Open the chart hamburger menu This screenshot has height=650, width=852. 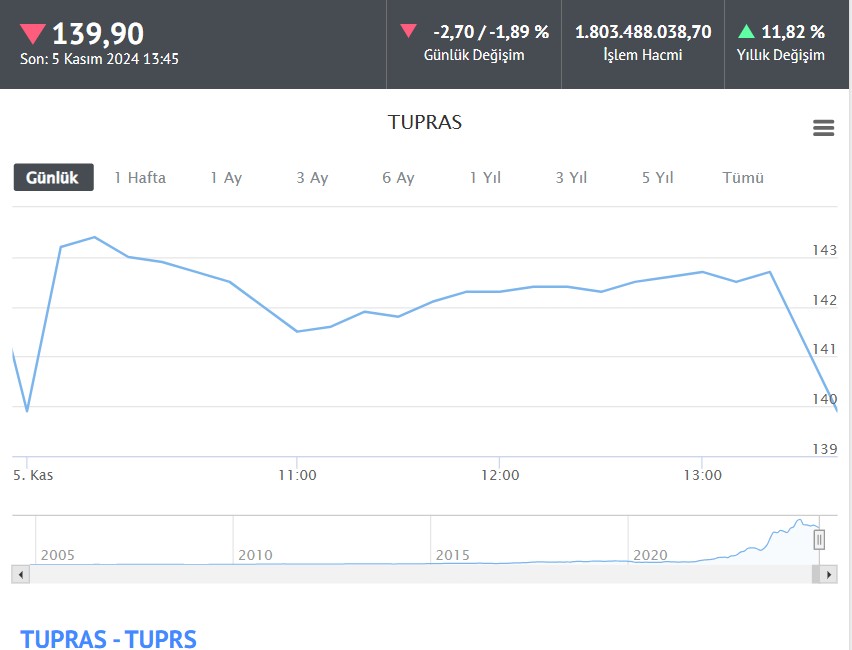(x=823, y=128)
